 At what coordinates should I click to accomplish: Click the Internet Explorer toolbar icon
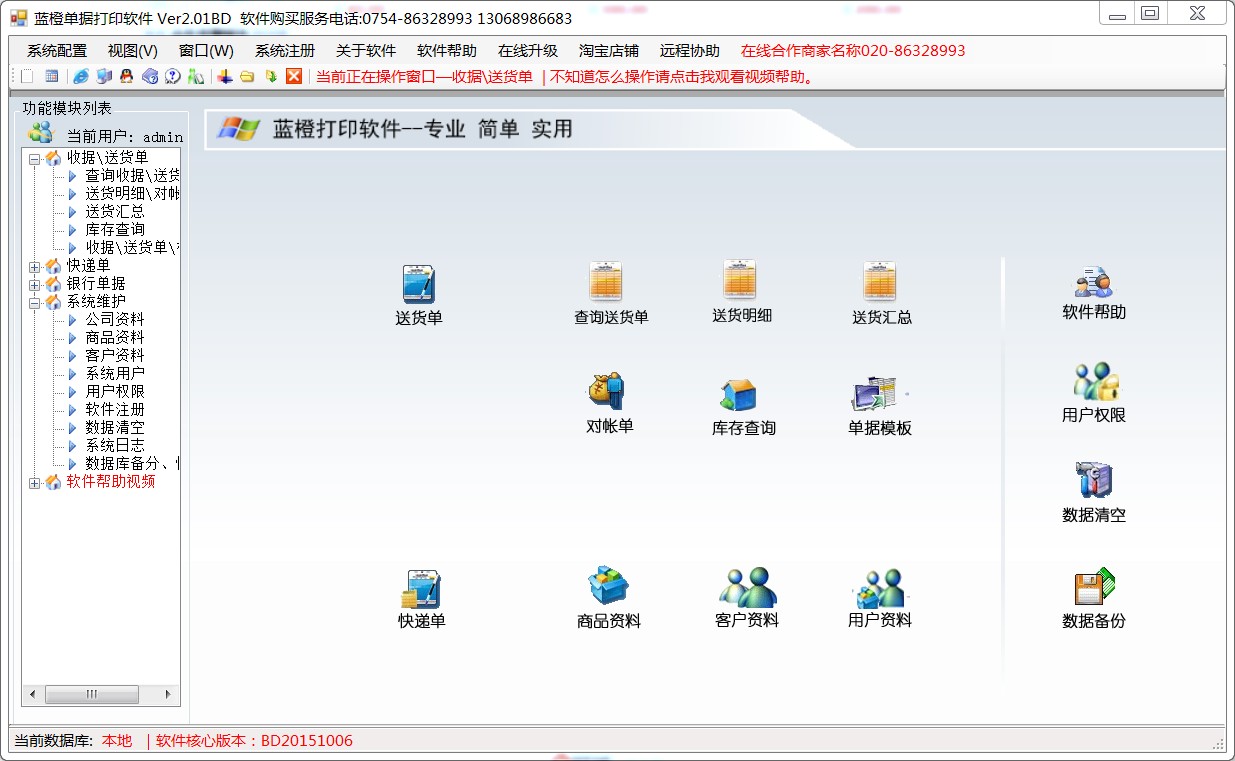[x=81, y=76]
